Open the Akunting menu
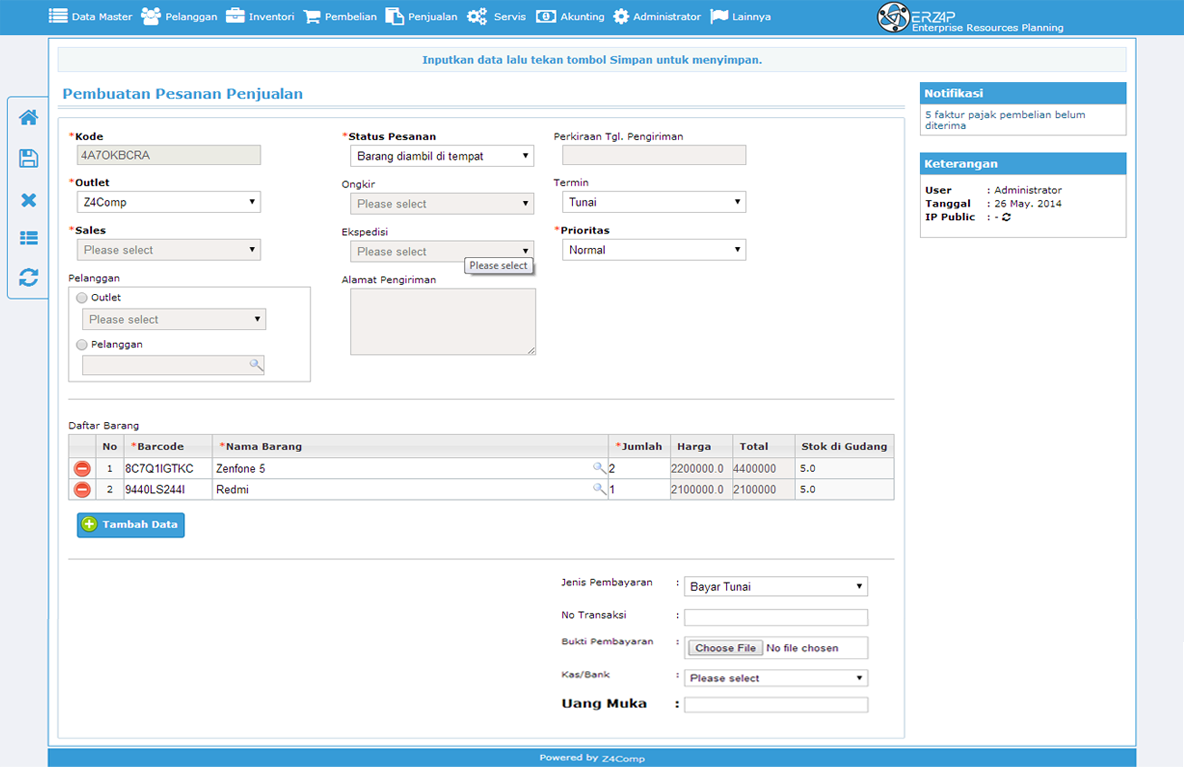Viewport: 1185px width, 767px height. (x=571, y=17)
